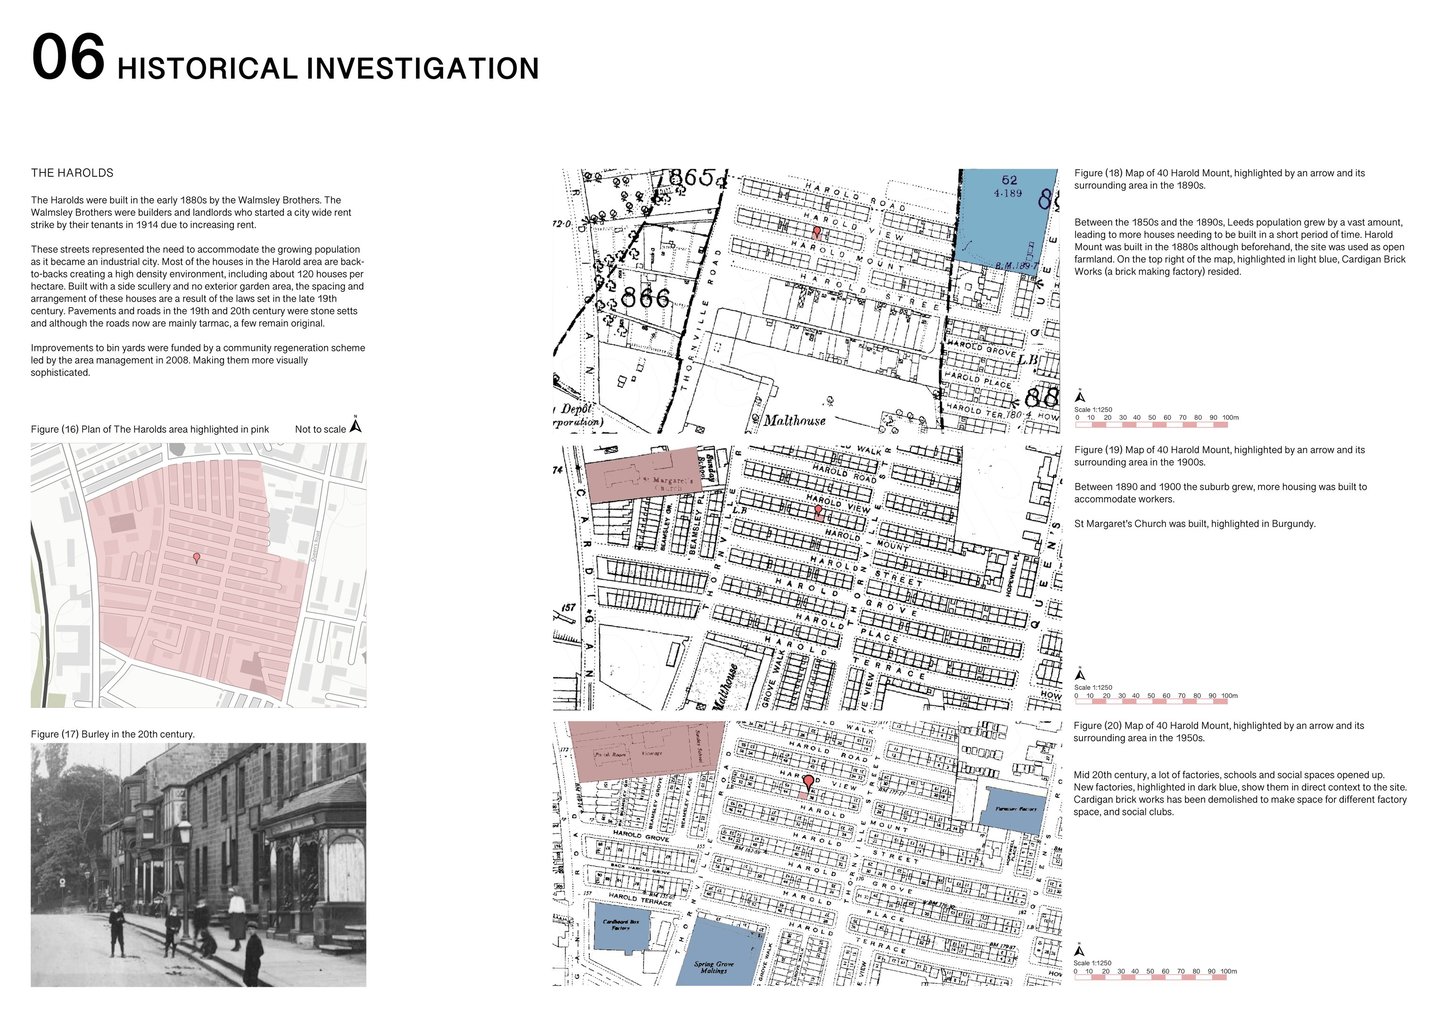The height and width of the screenshot is (1017, 1440).
Task: Select the Figure (20) caption about the 1950s
Action: (1220, 732)
